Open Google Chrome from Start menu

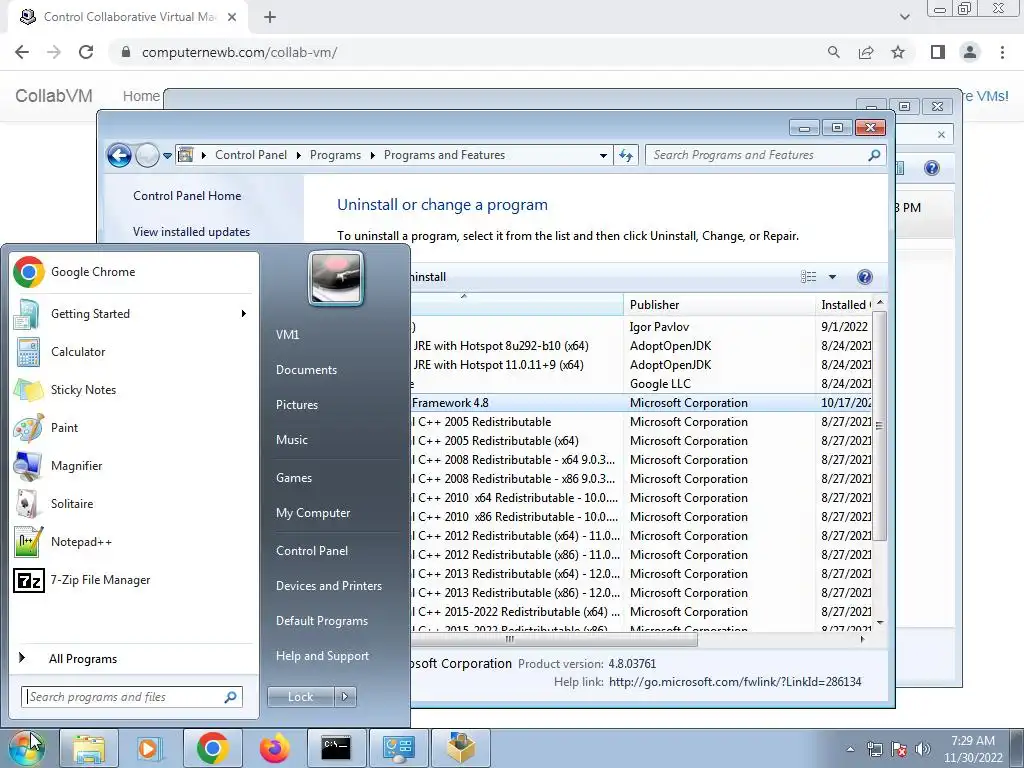(x=133, y=272)
